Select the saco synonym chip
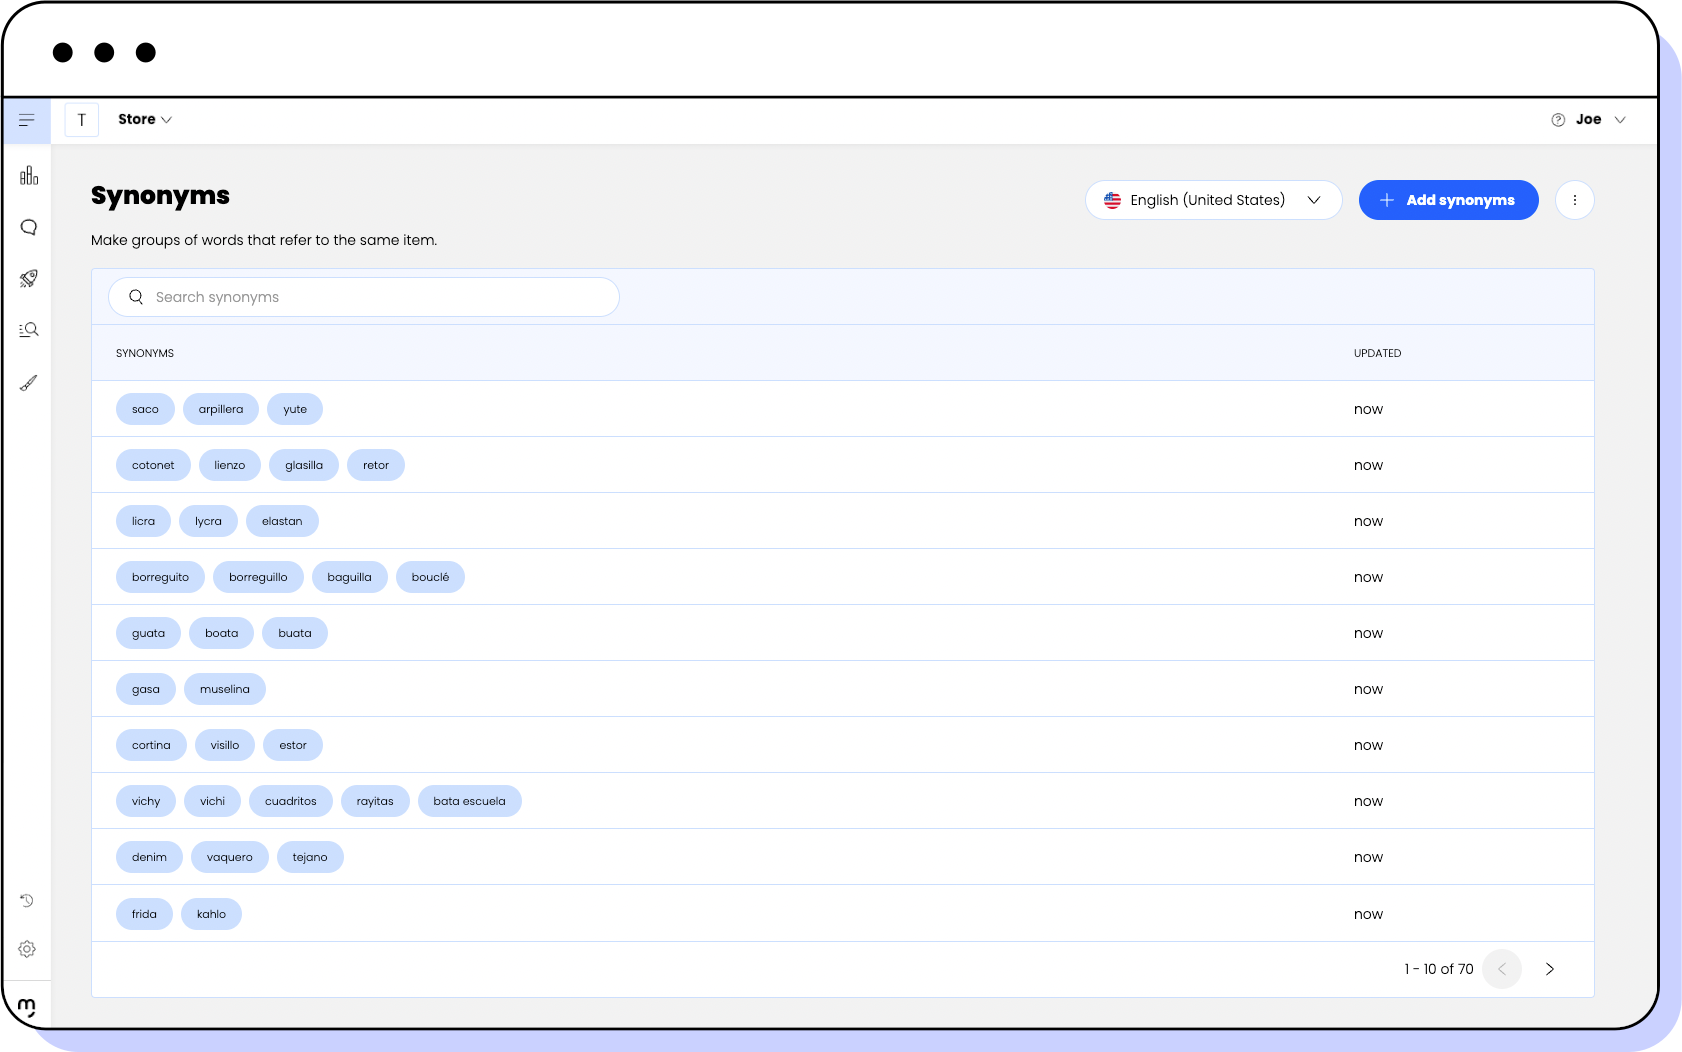1682x1052 pixels. pos(145,409)
